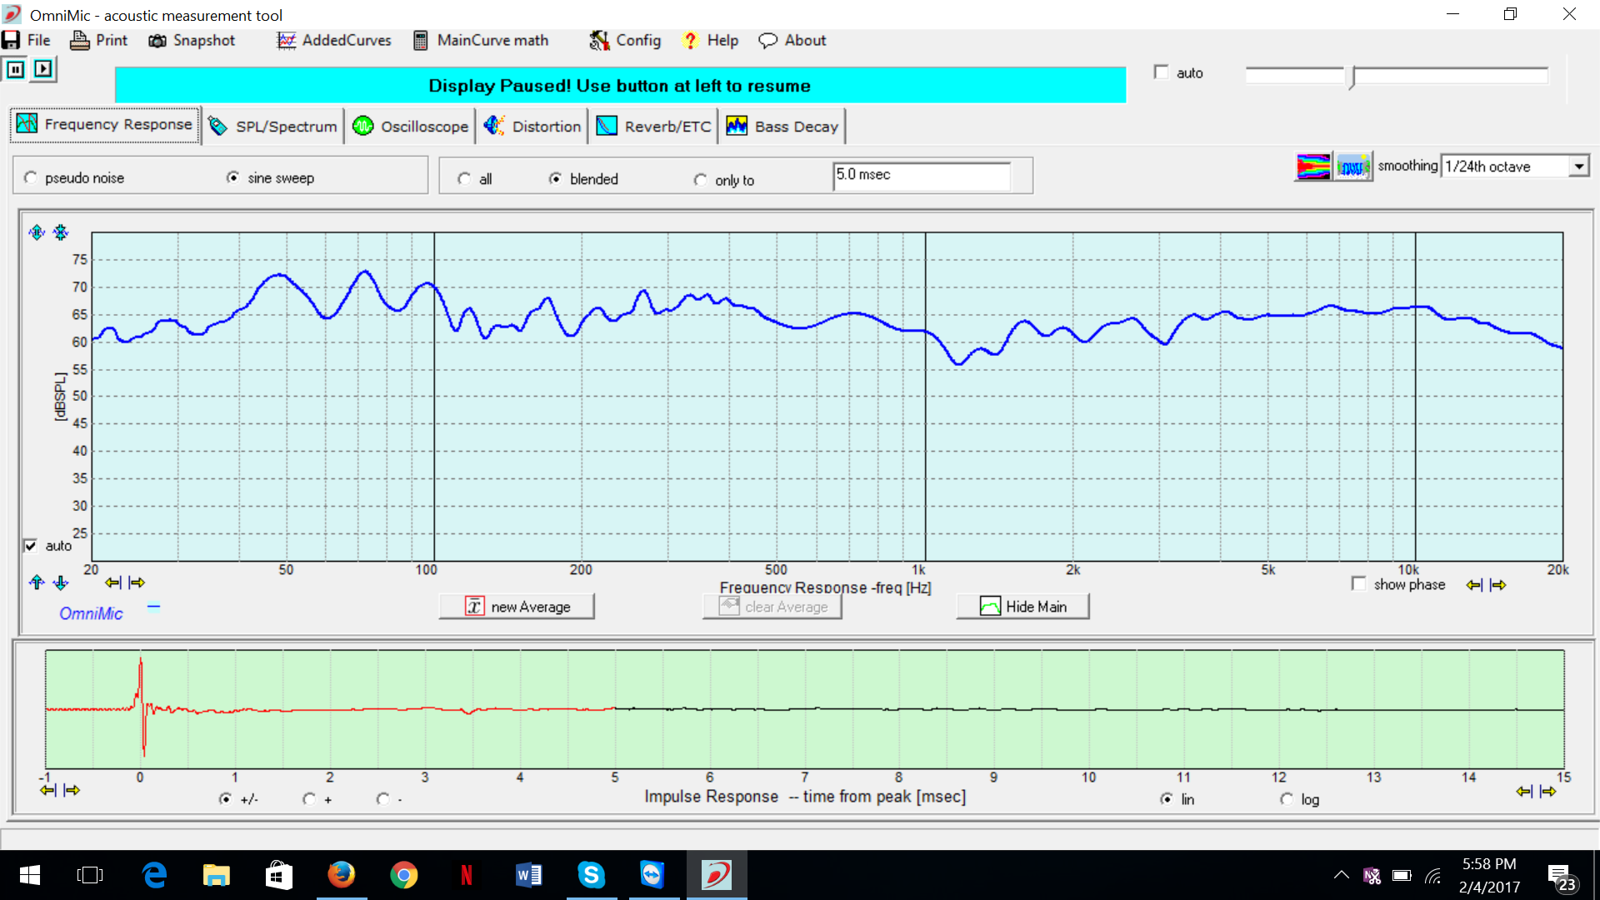Shift graph down with the down arrow
This screenshot has width=1600, height=900.
(61, 582)
